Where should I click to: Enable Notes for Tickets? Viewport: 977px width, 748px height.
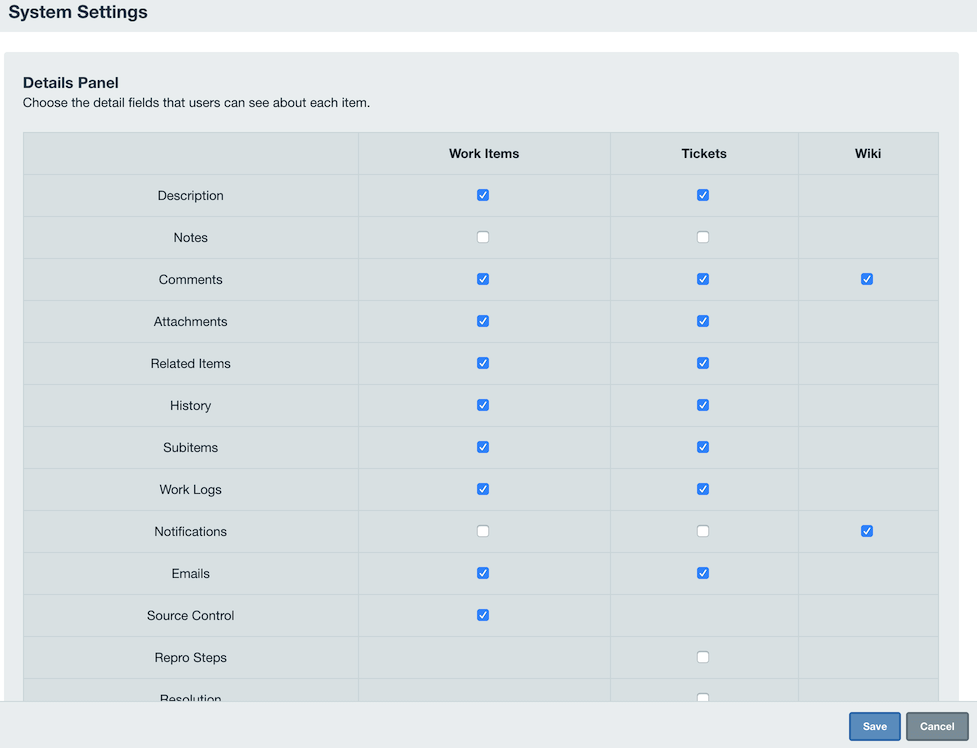coord(703,237)
